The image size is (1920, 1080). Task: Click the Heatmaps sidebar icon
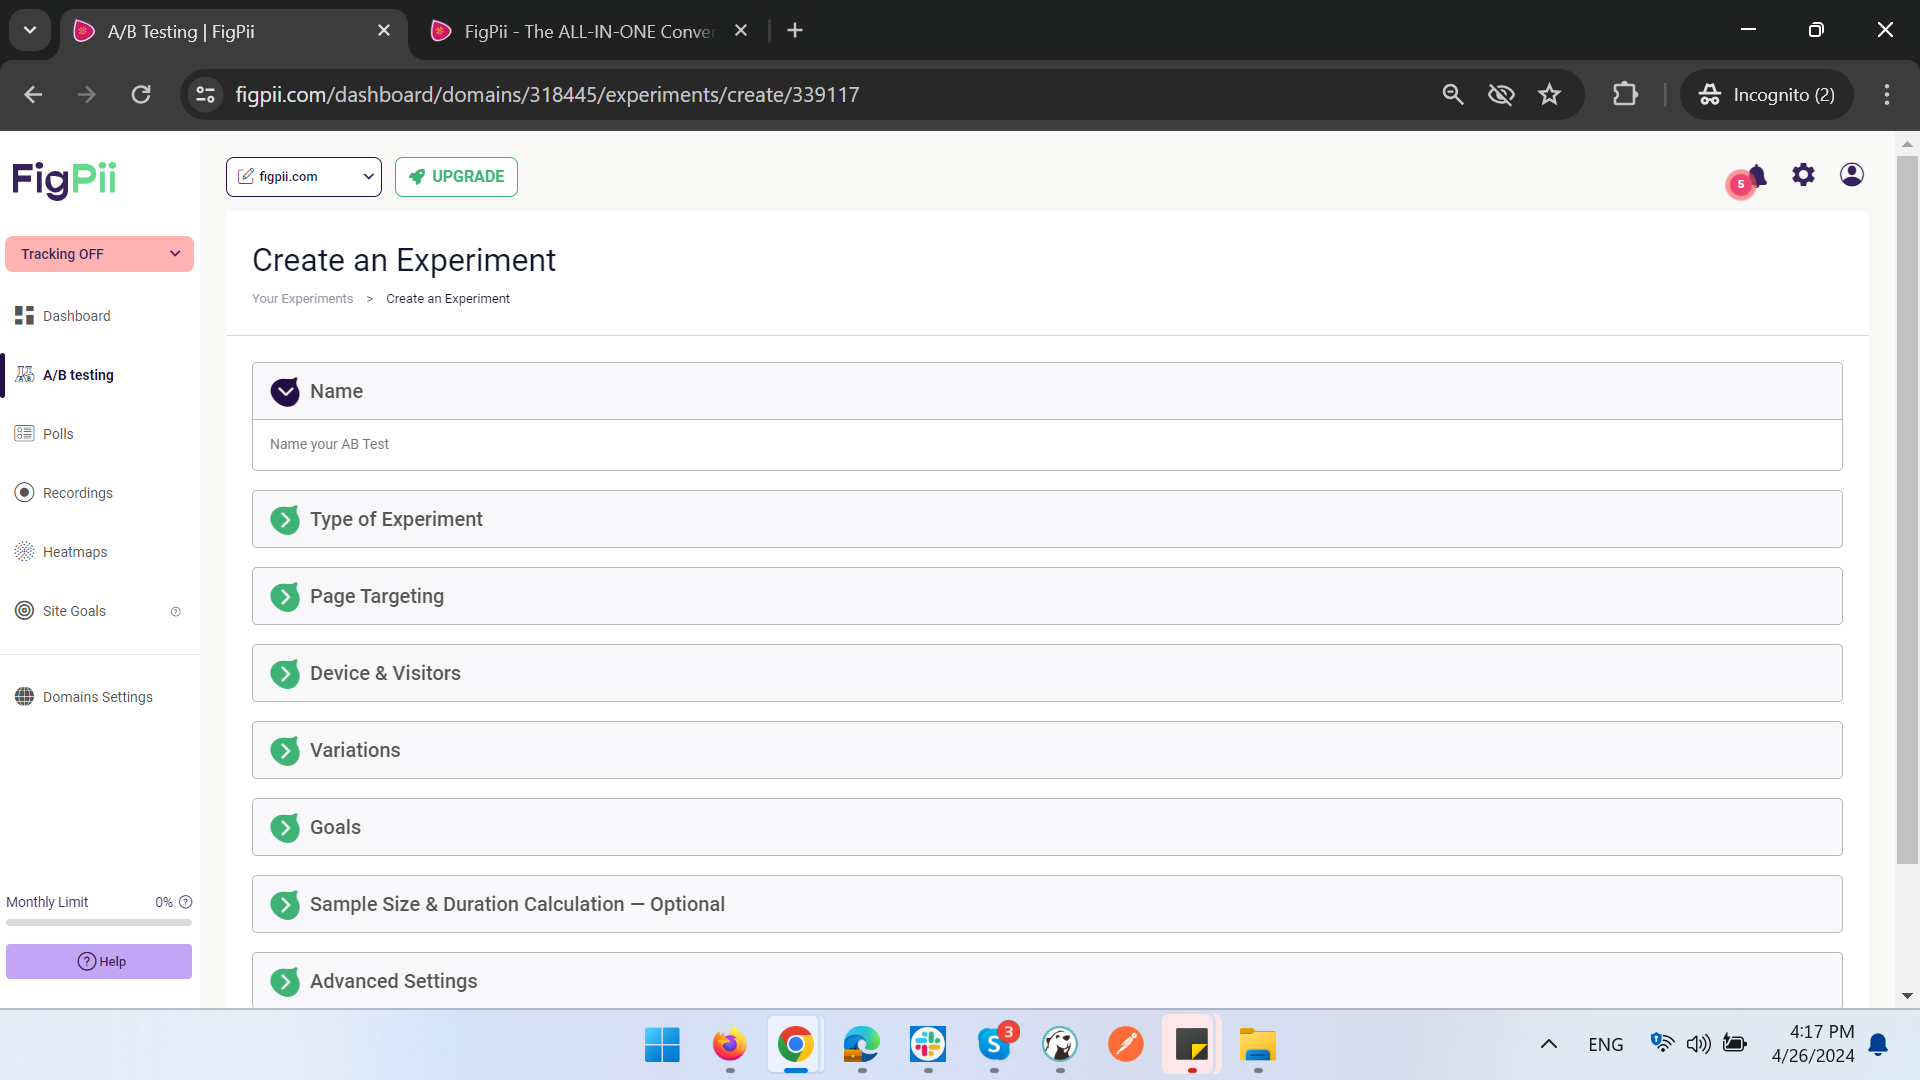(x=24, y=552)
